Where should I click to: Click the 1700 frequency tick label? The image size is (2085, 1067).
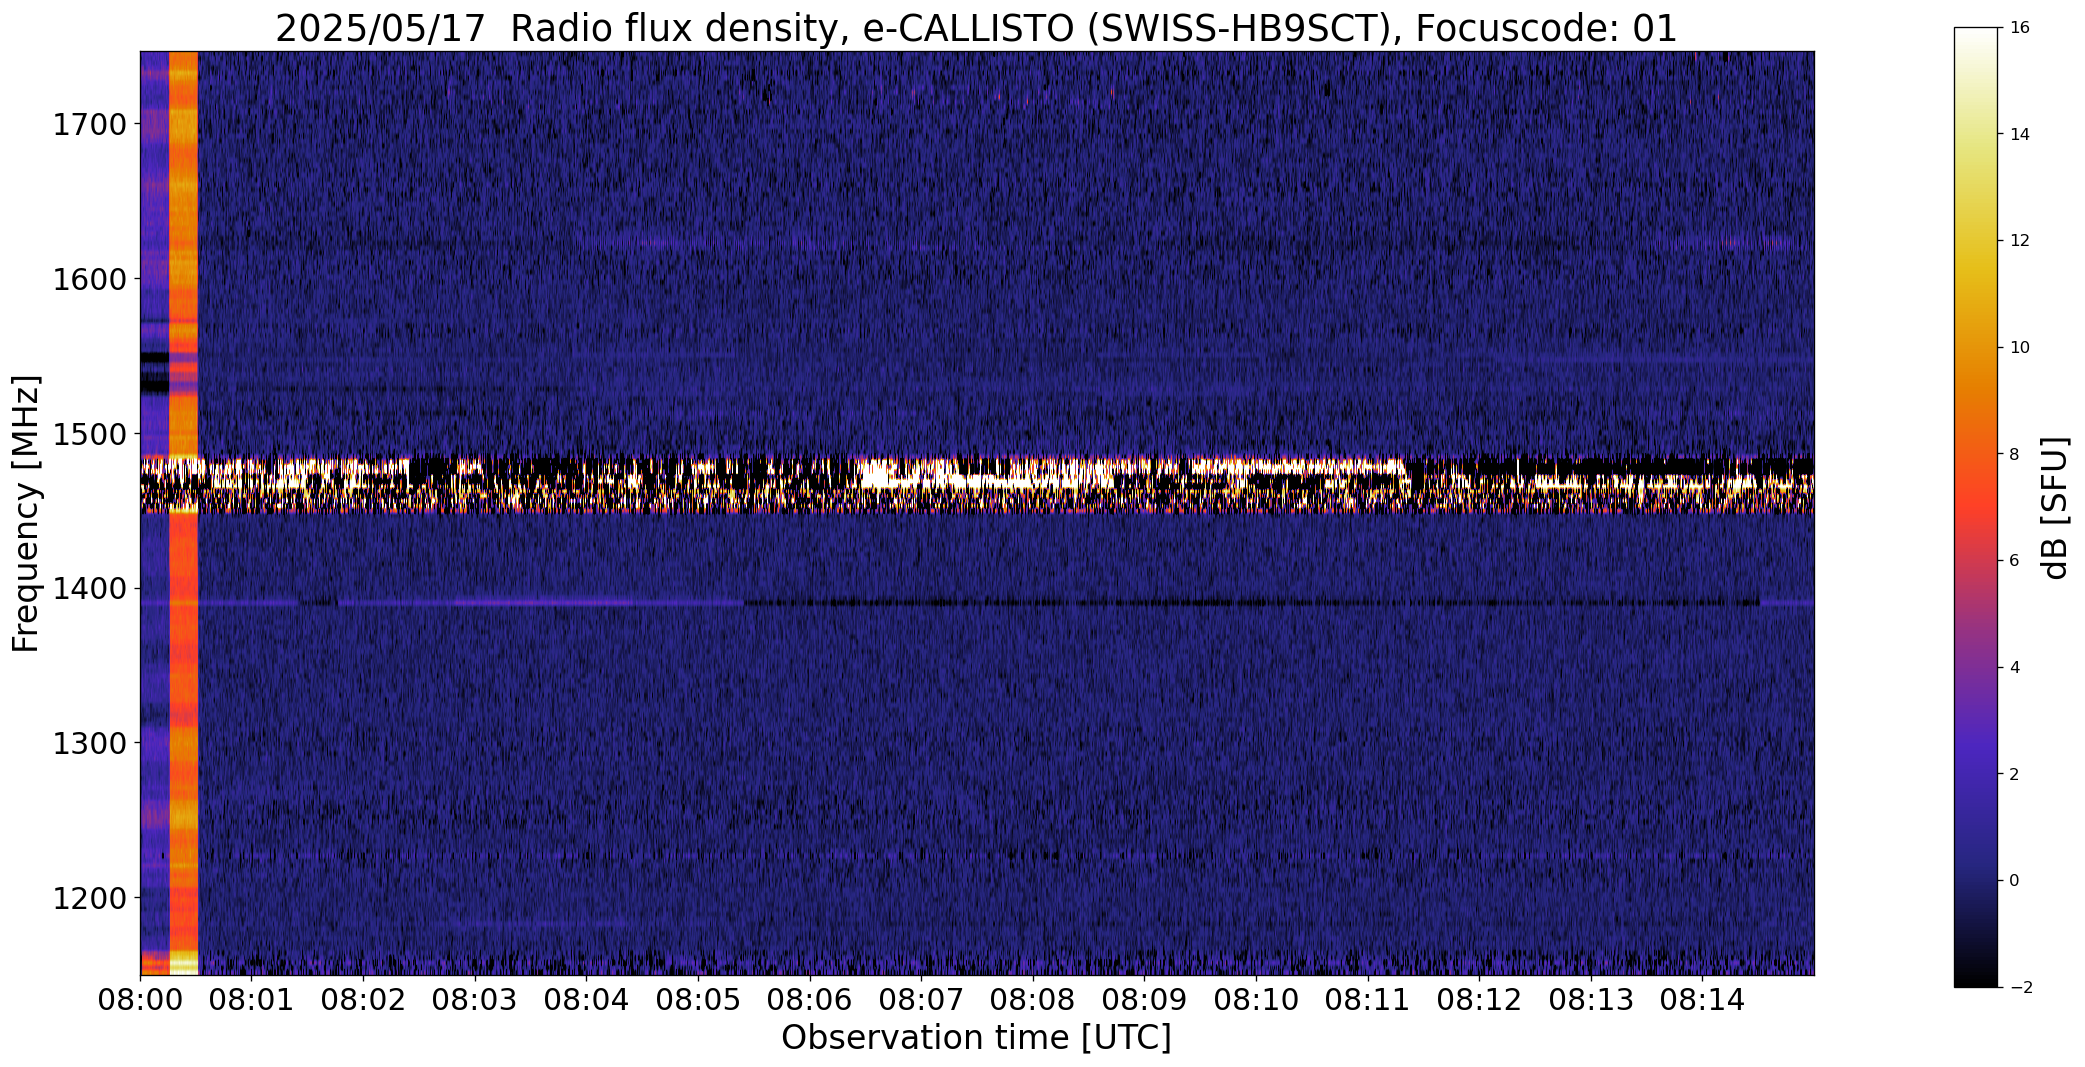(x=90, y=125)
